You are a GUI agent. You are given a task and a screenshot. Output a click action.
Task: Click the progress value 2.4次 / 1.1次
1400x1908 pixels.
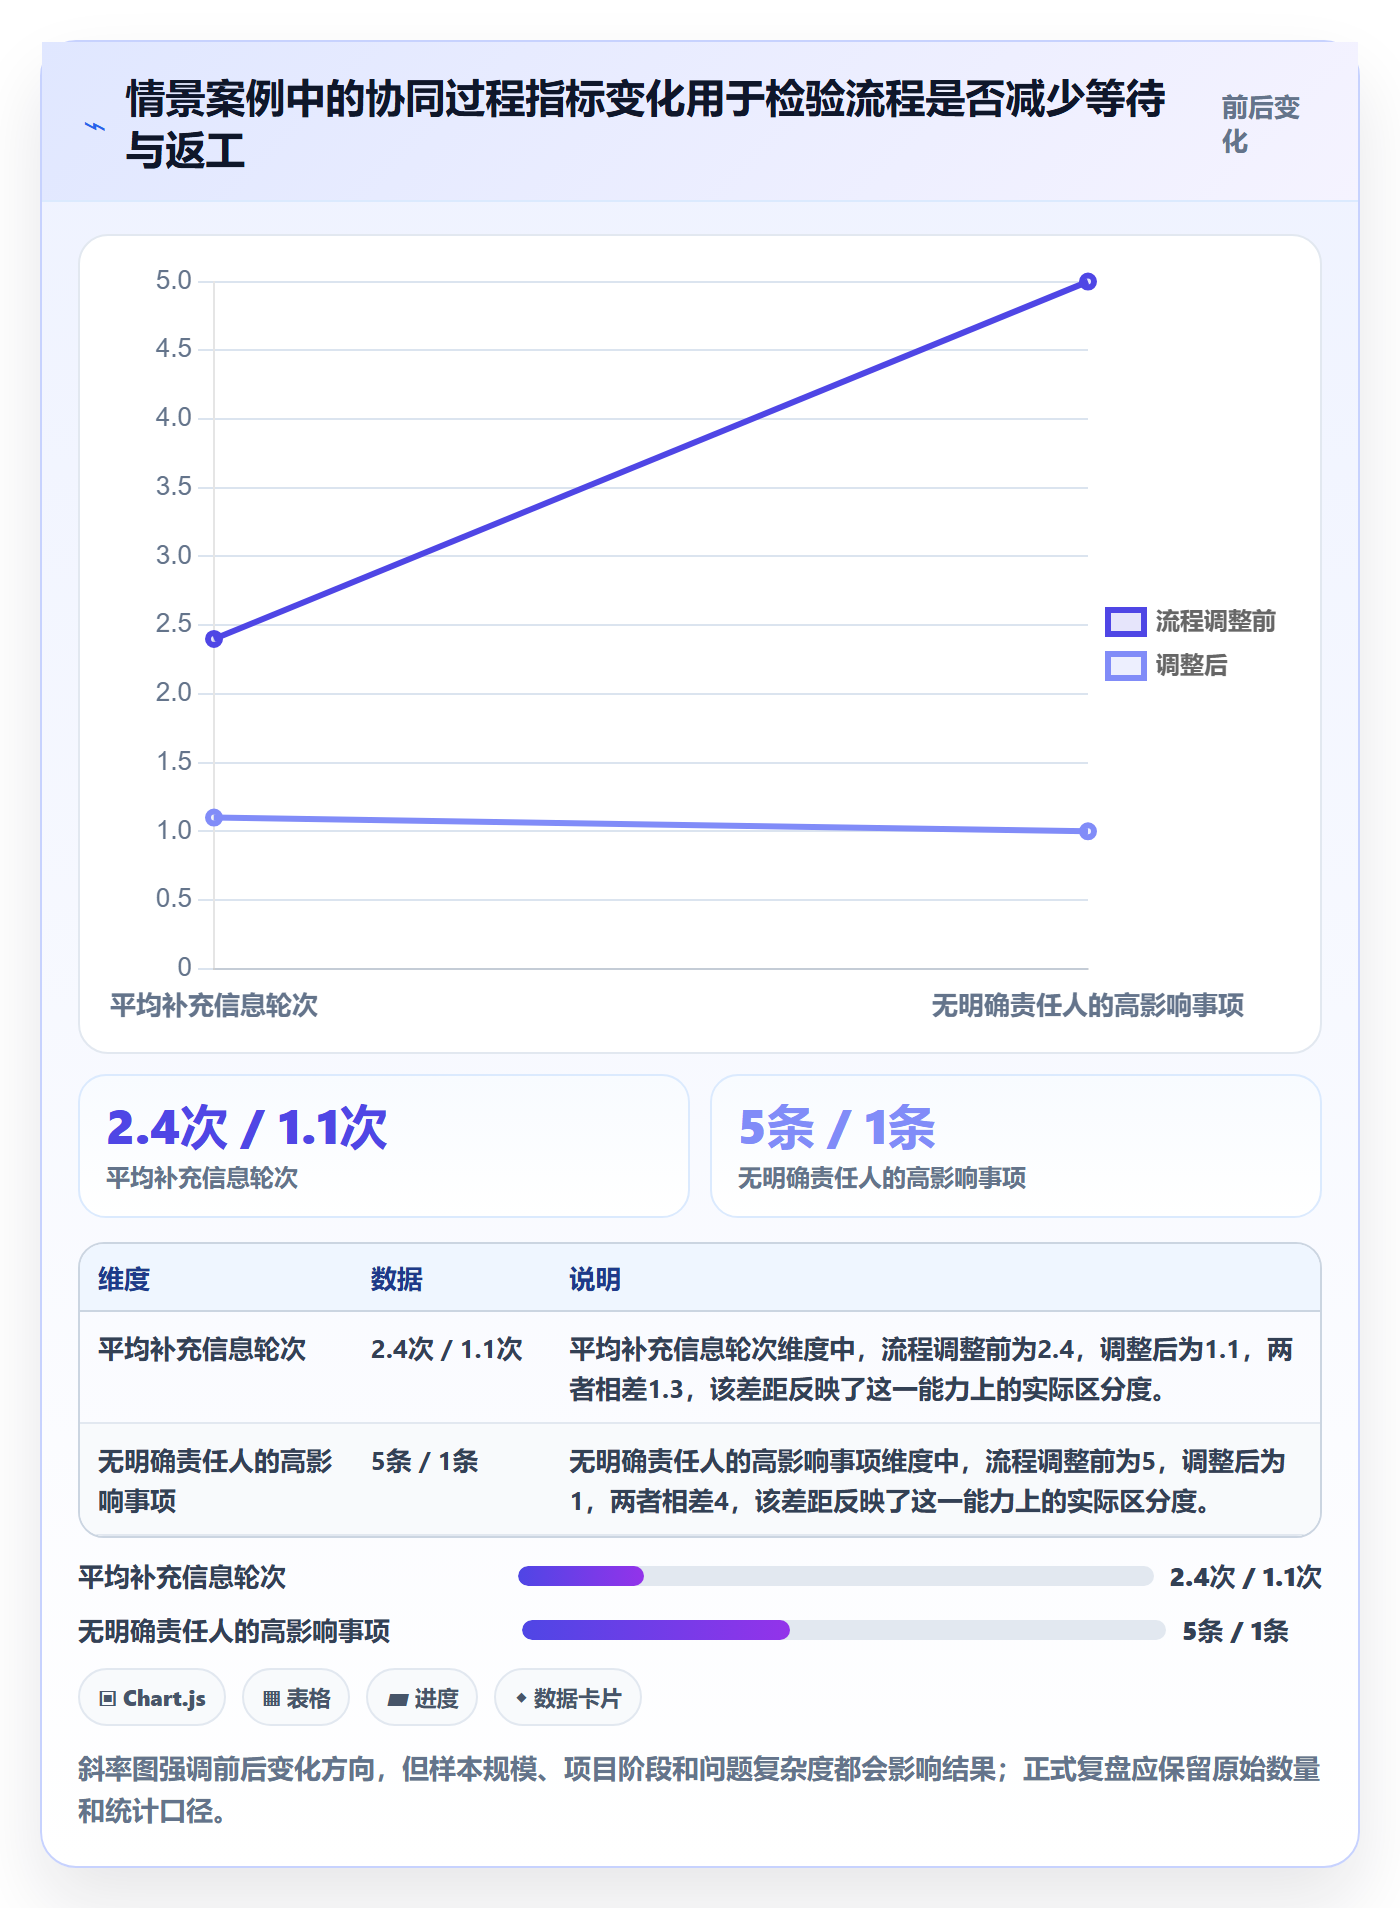pos(1246,1577)
